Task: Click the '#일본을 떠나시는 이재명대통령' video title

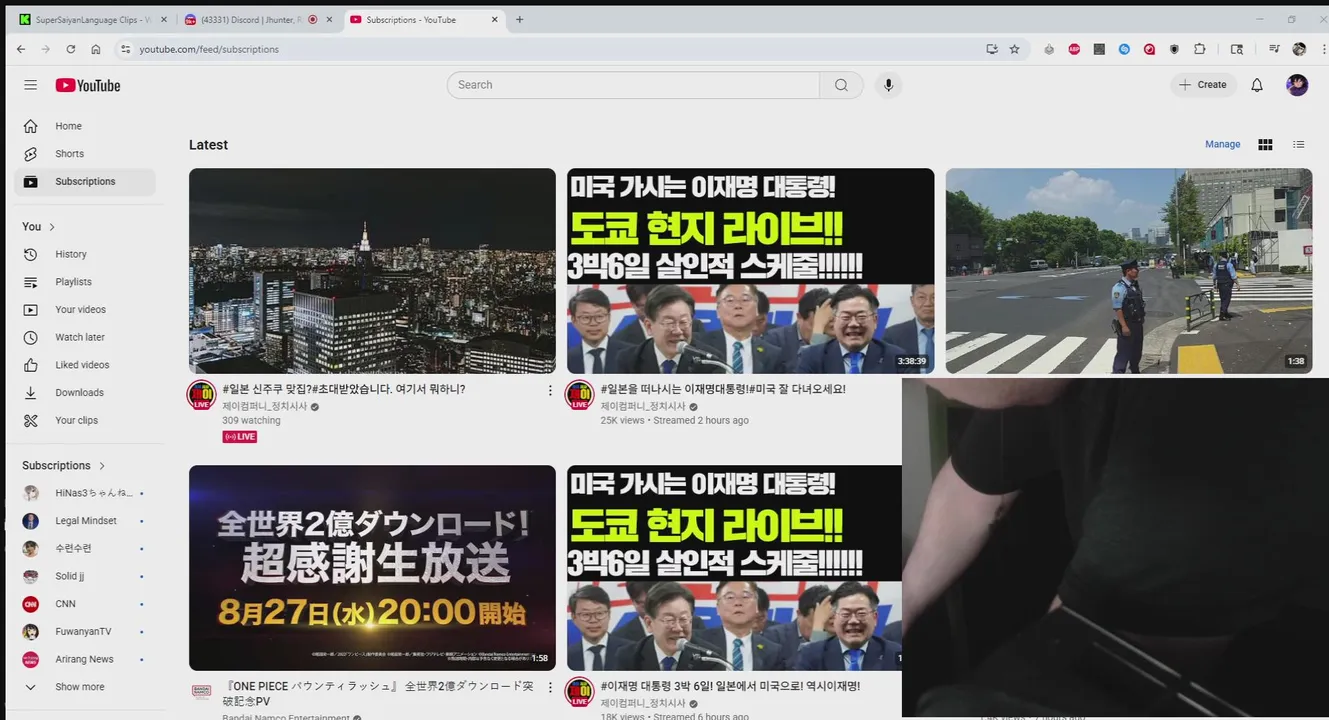Action: pyautogui.click(x=723, y=389)
